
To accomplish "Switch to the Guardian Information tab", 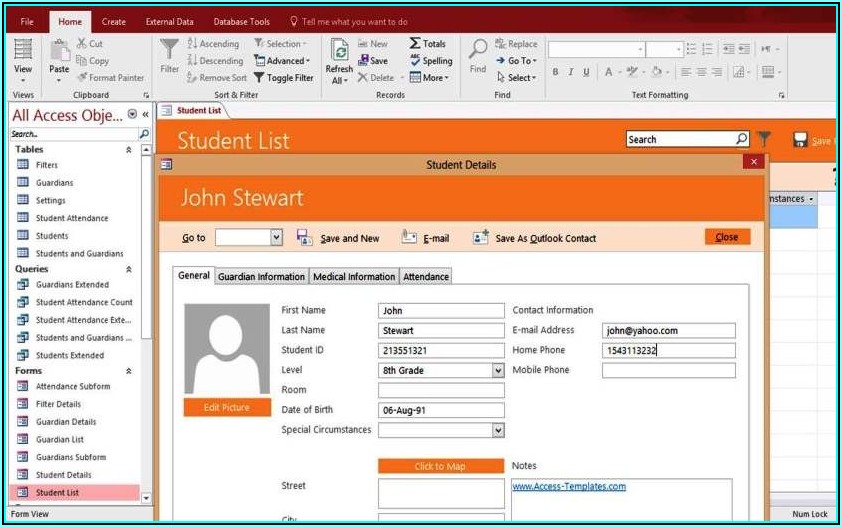I will click(261, 277).
